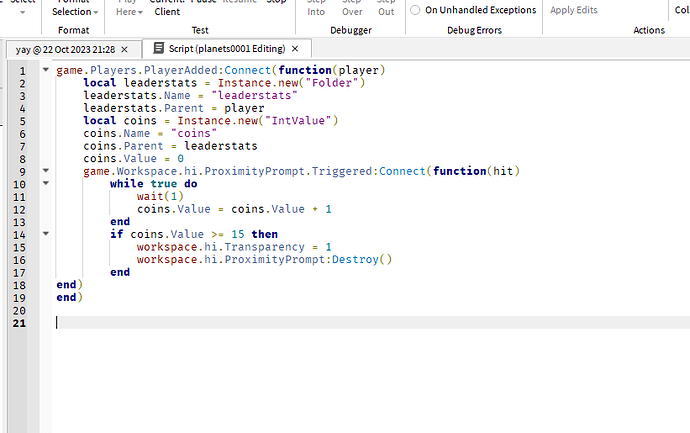Viewport: 690px width, 433px height.
Task: Collapse the while true do loop
Action: 46,184
